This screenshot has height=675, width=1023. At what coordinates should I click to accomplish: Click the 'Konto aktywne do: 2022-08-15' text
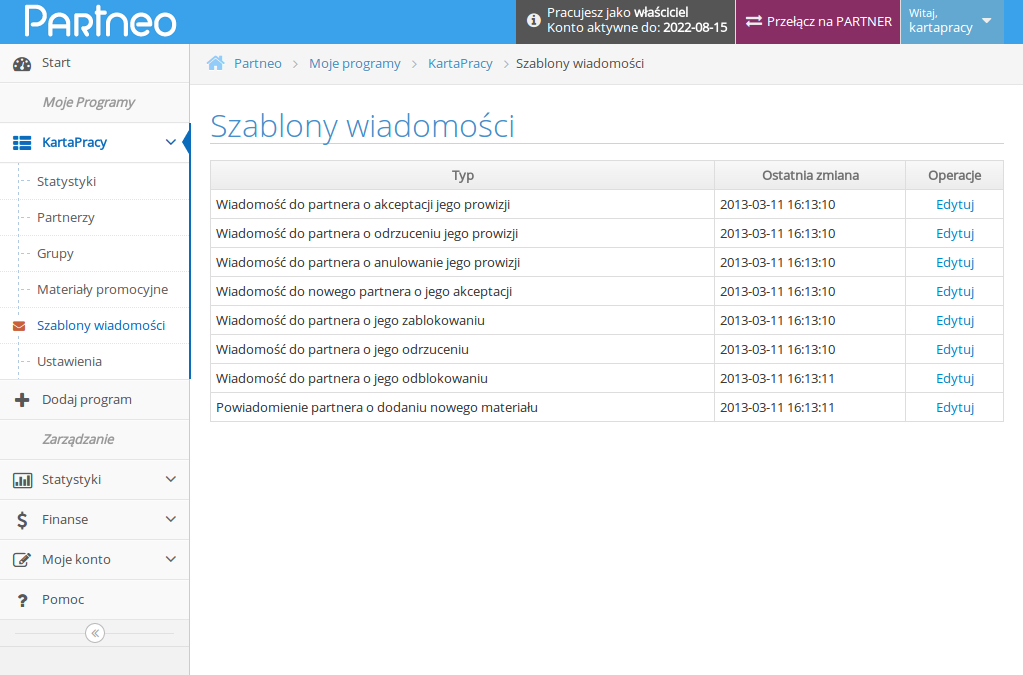(x=637, y=28)
